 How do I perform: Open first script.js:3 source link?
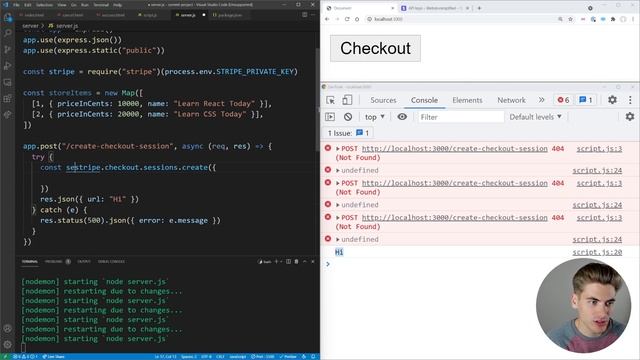pos(599,149)
